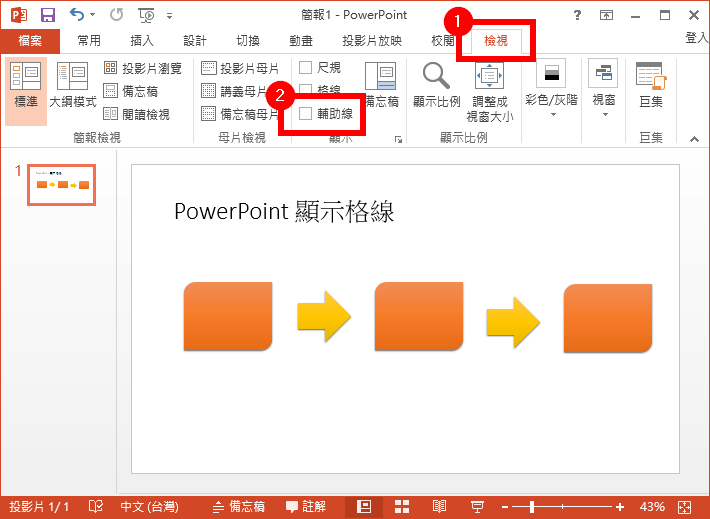710x519 pixels.
Task: Open PowerPoint Help question mark
Action: pyautogui.click(x=577, y=15)
